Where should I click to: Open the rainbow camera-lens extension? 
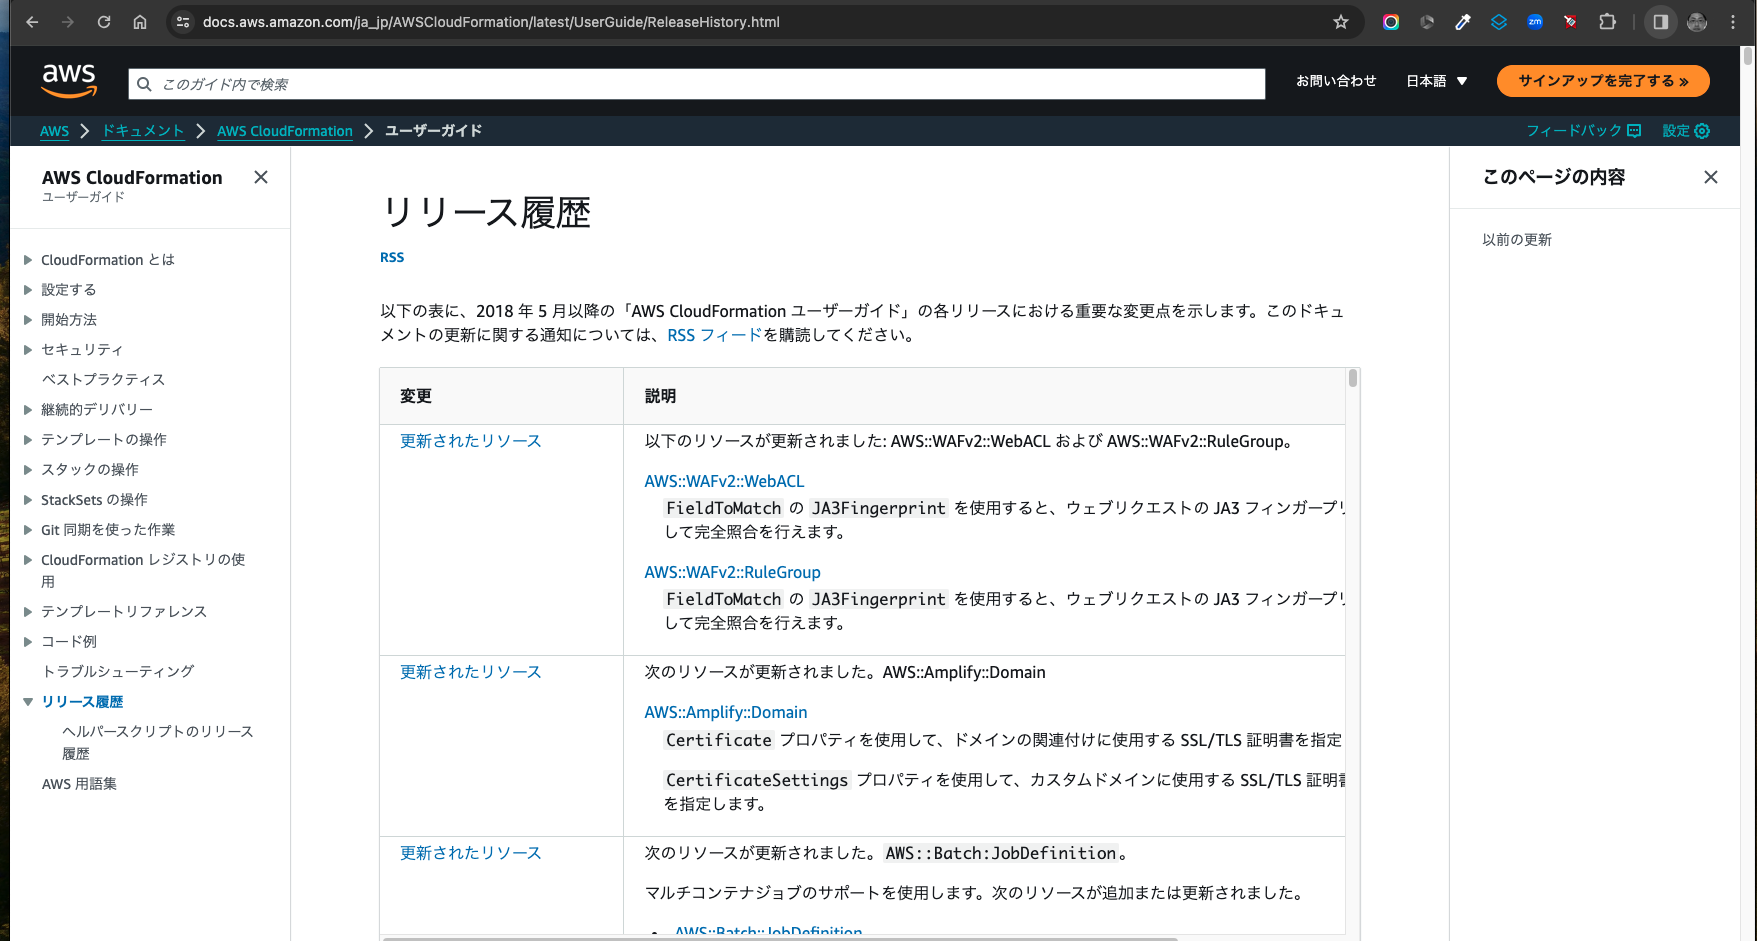pos(1391,22)
